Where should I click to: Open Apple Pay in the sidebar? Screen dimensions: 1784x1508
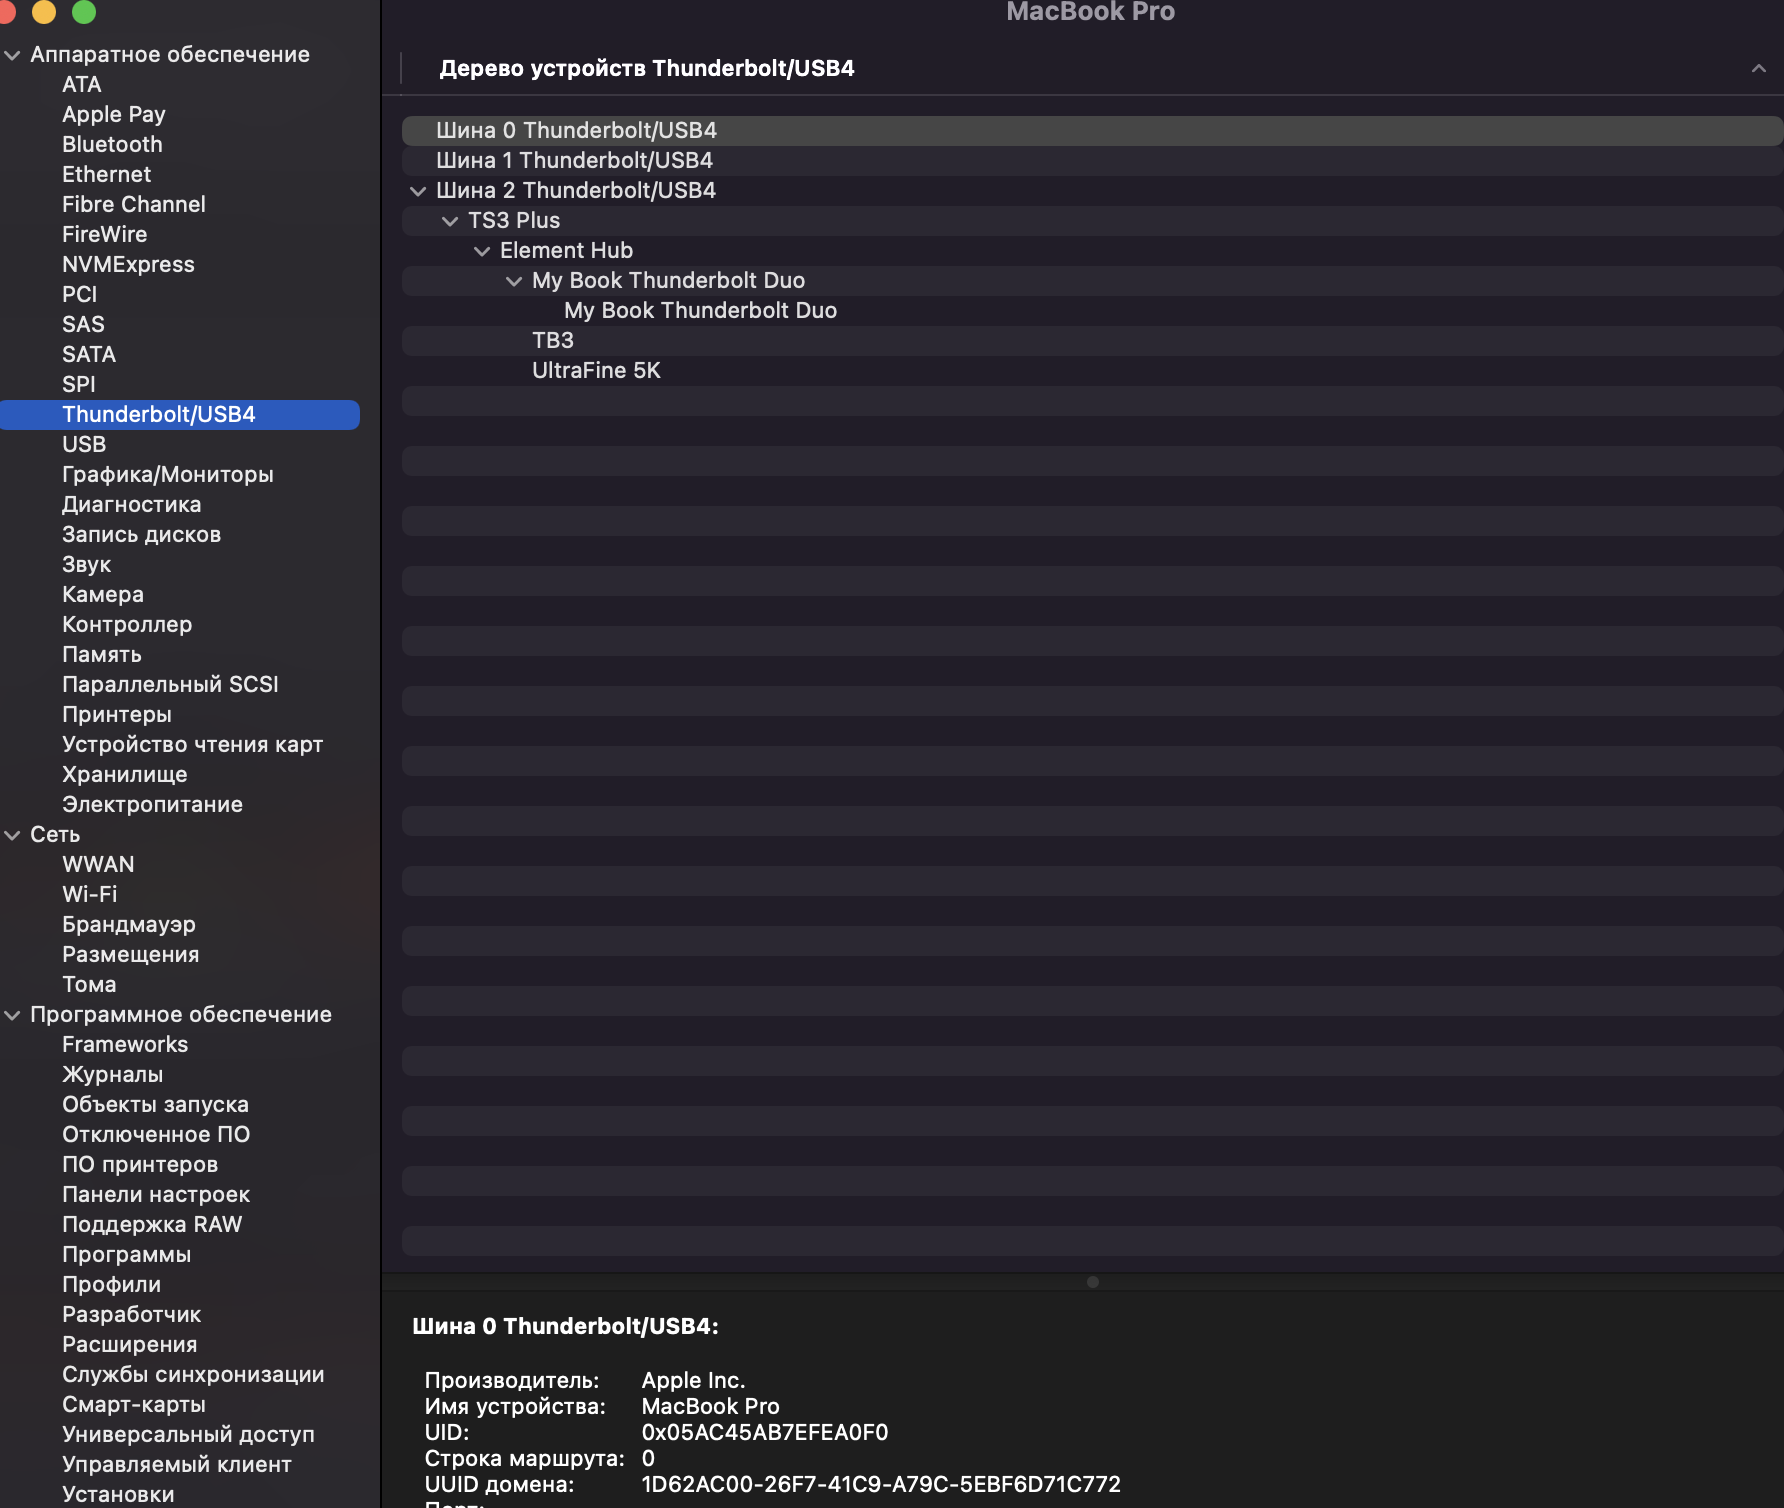click(x=114, y=115)
